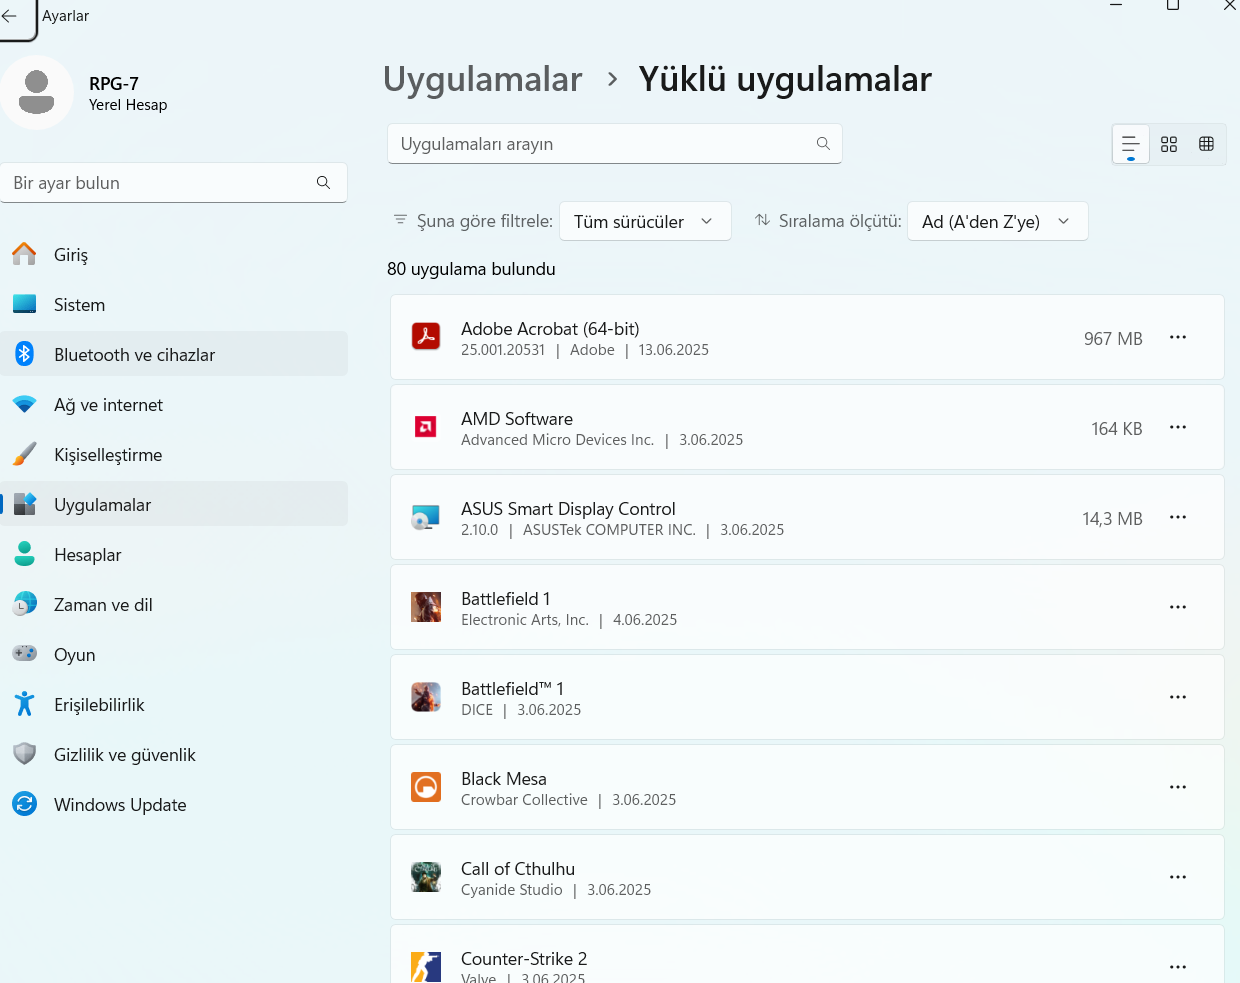Go to Uygulamalar breadcrumb link

pyautogui.click(x=483, y=79)
